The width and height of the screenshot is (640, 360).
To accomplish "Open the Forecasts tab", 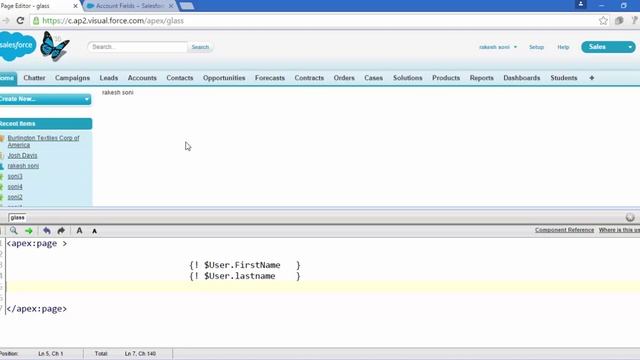I will coord(270,78).
